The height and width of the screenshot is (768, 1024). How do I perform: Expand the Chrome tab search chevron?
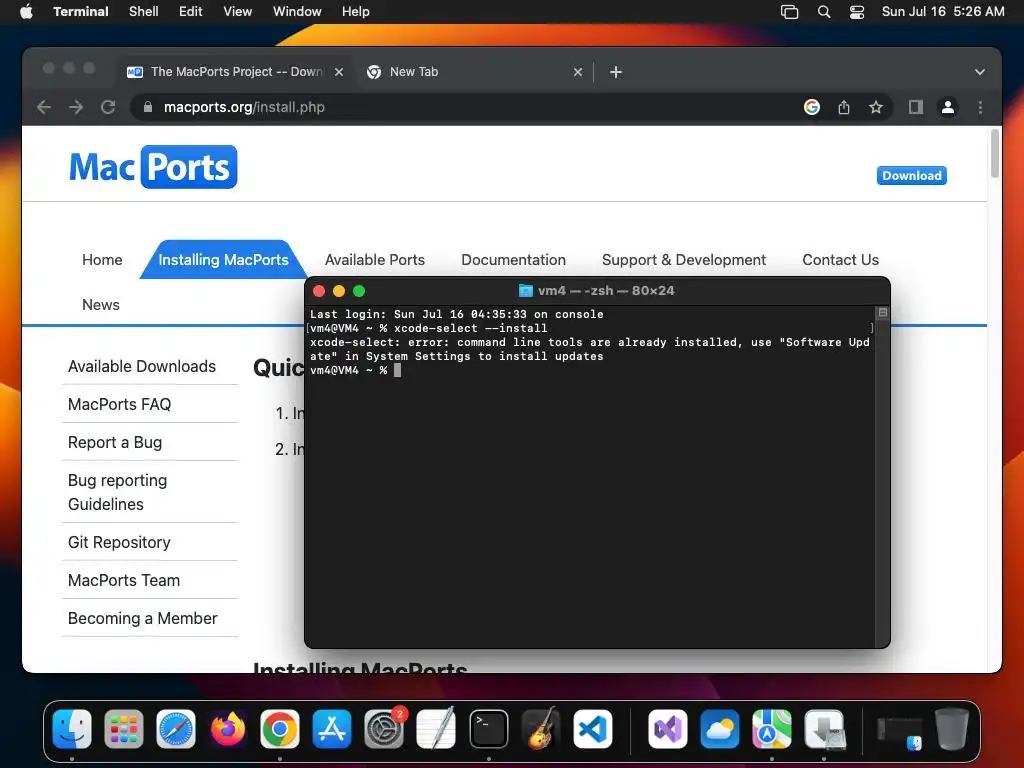click(x=980, y=72)
